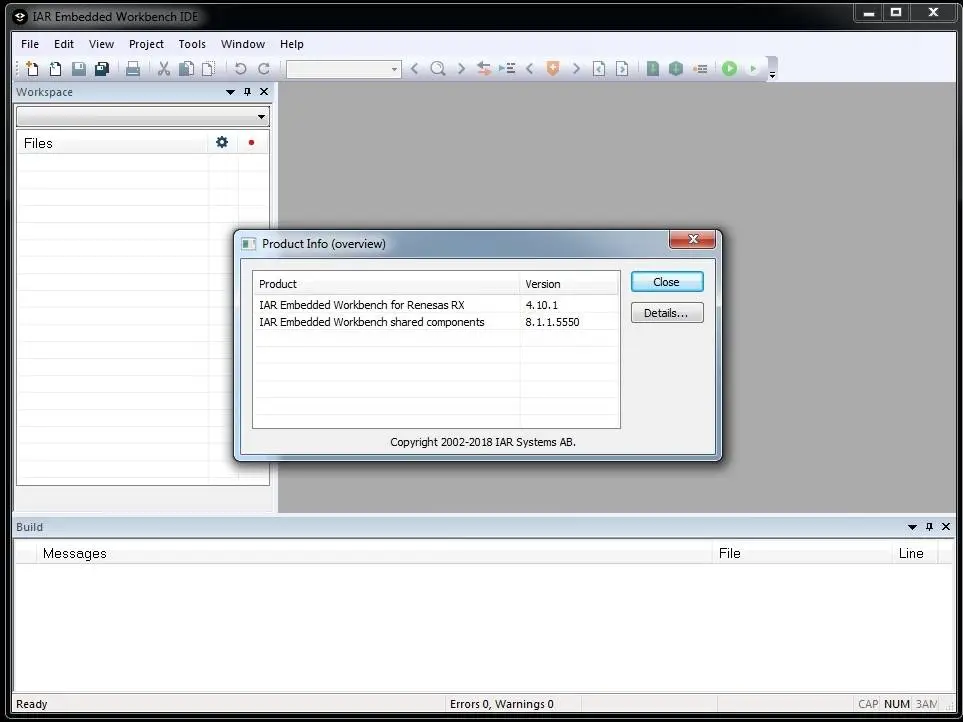Click the Details... button
The image size is (963, 722).
pos(667,312)
